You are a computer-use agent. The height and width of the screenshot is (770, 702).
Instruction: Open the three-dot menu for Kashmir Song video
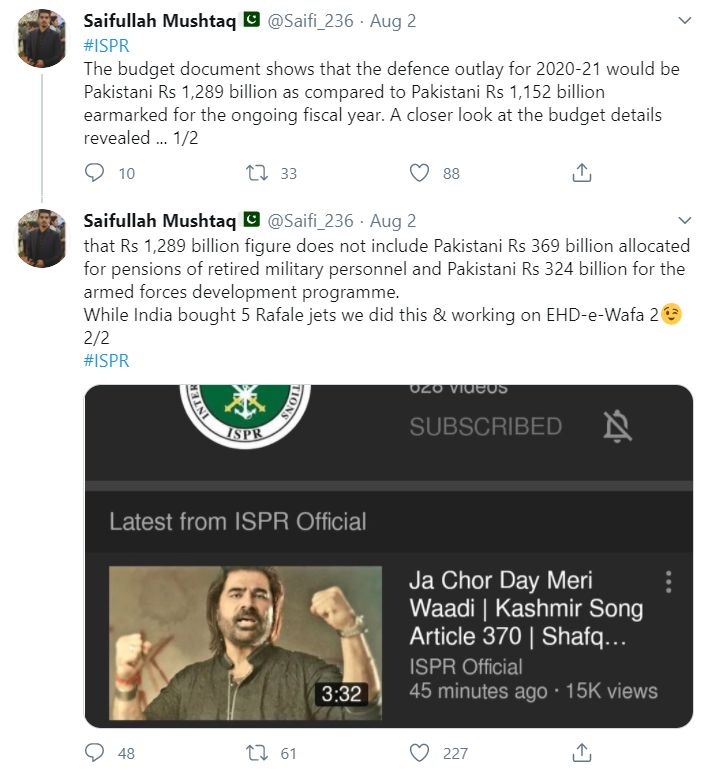tap(668, 582)
